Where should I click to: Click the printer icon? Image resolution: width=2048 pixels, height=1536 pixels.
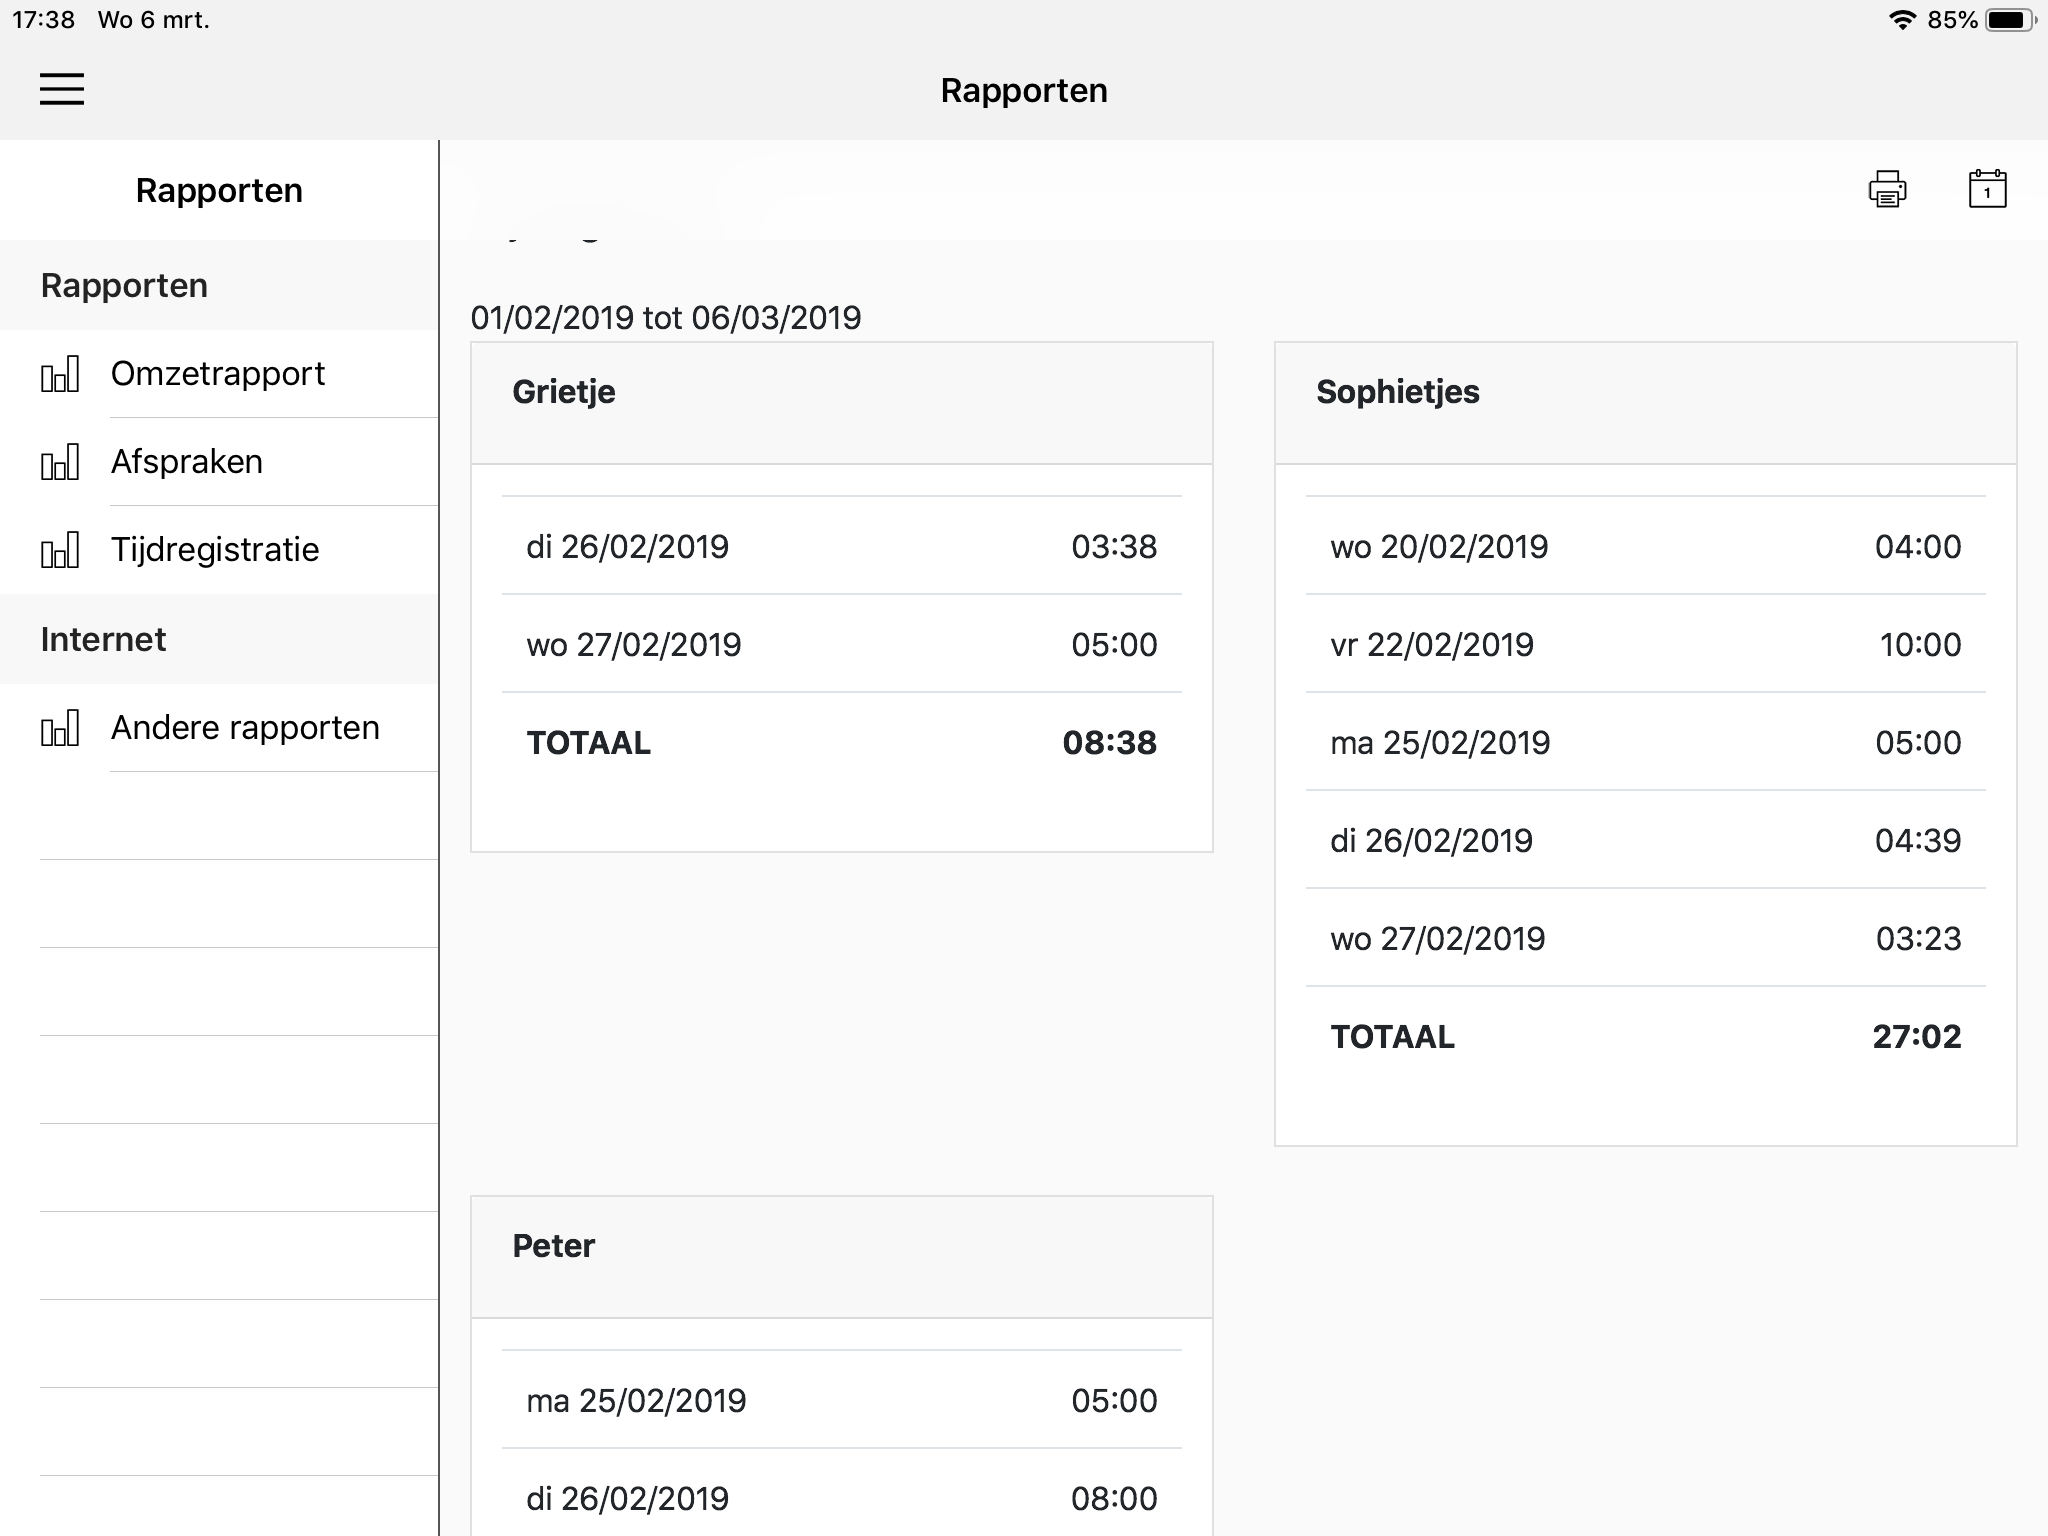coord(1887,189)
